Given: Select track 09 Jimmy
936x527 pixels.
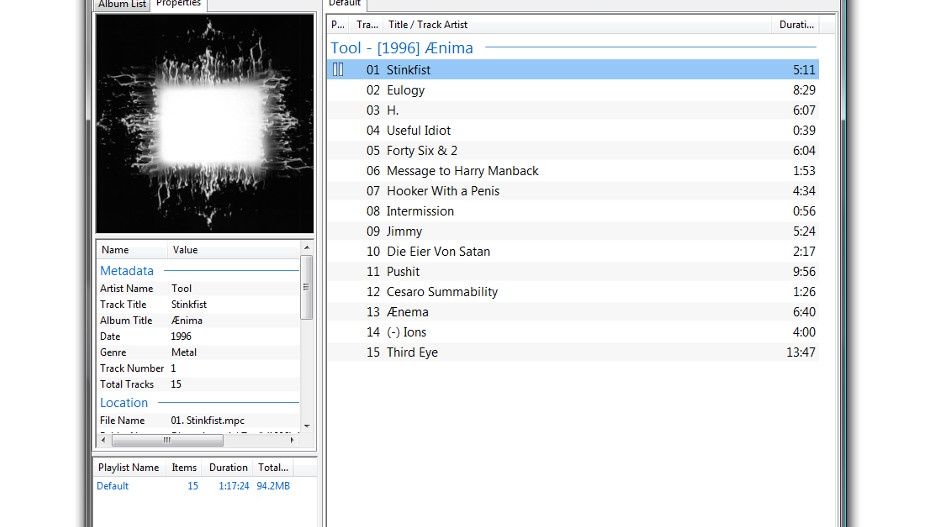Looking at the screenshot, I should tap(573, 232).
